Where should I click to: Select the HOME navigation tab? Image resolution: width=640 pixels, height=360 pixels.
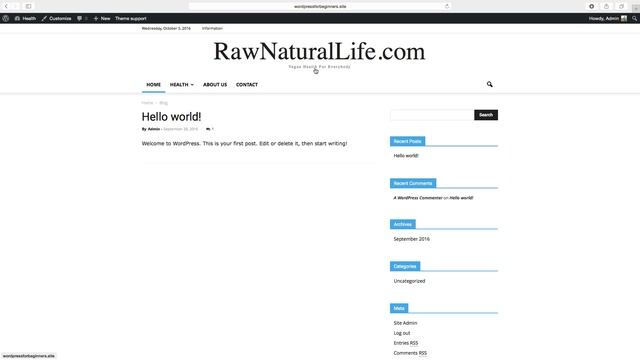click(153, 84)
